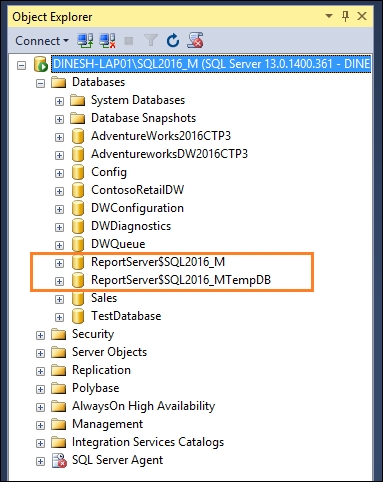Click the DWConfiguration database icon
Image resolution: width=383 pixels, height=482 pixels.
tap(78, 208)
